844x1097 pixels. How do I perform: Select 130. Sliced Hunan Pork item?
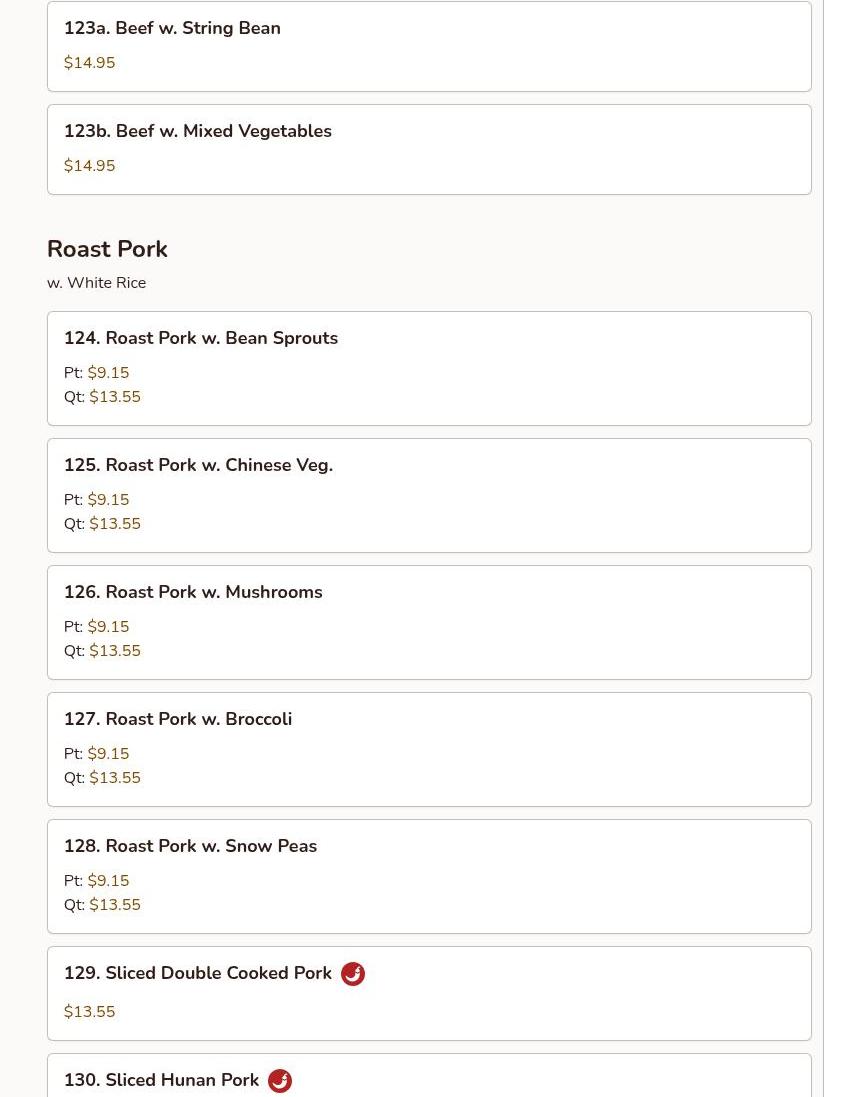coord(161,1080)
